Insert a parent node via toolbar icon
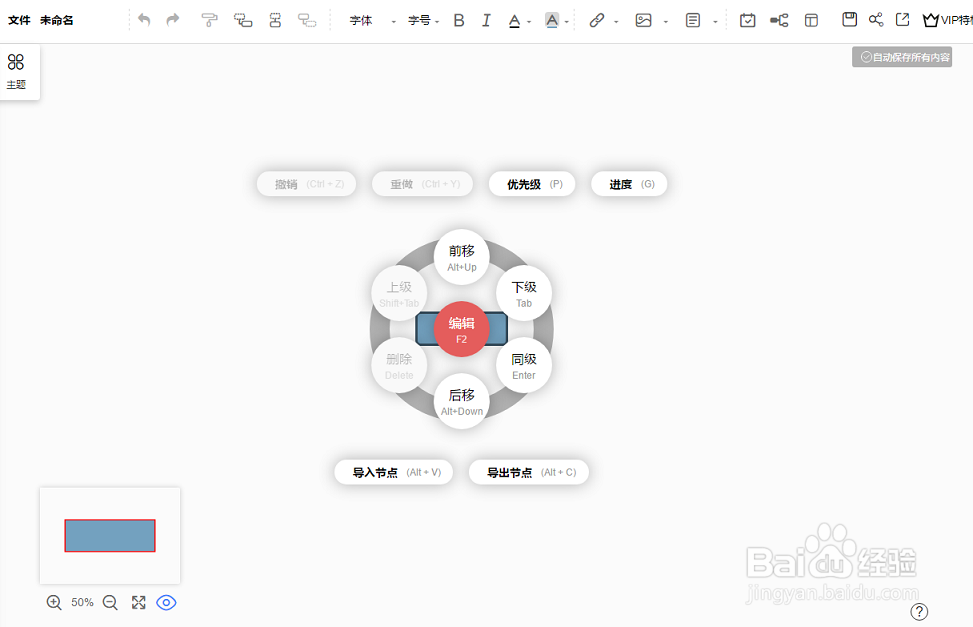This screenshot has height=627, width=973. 307,20
